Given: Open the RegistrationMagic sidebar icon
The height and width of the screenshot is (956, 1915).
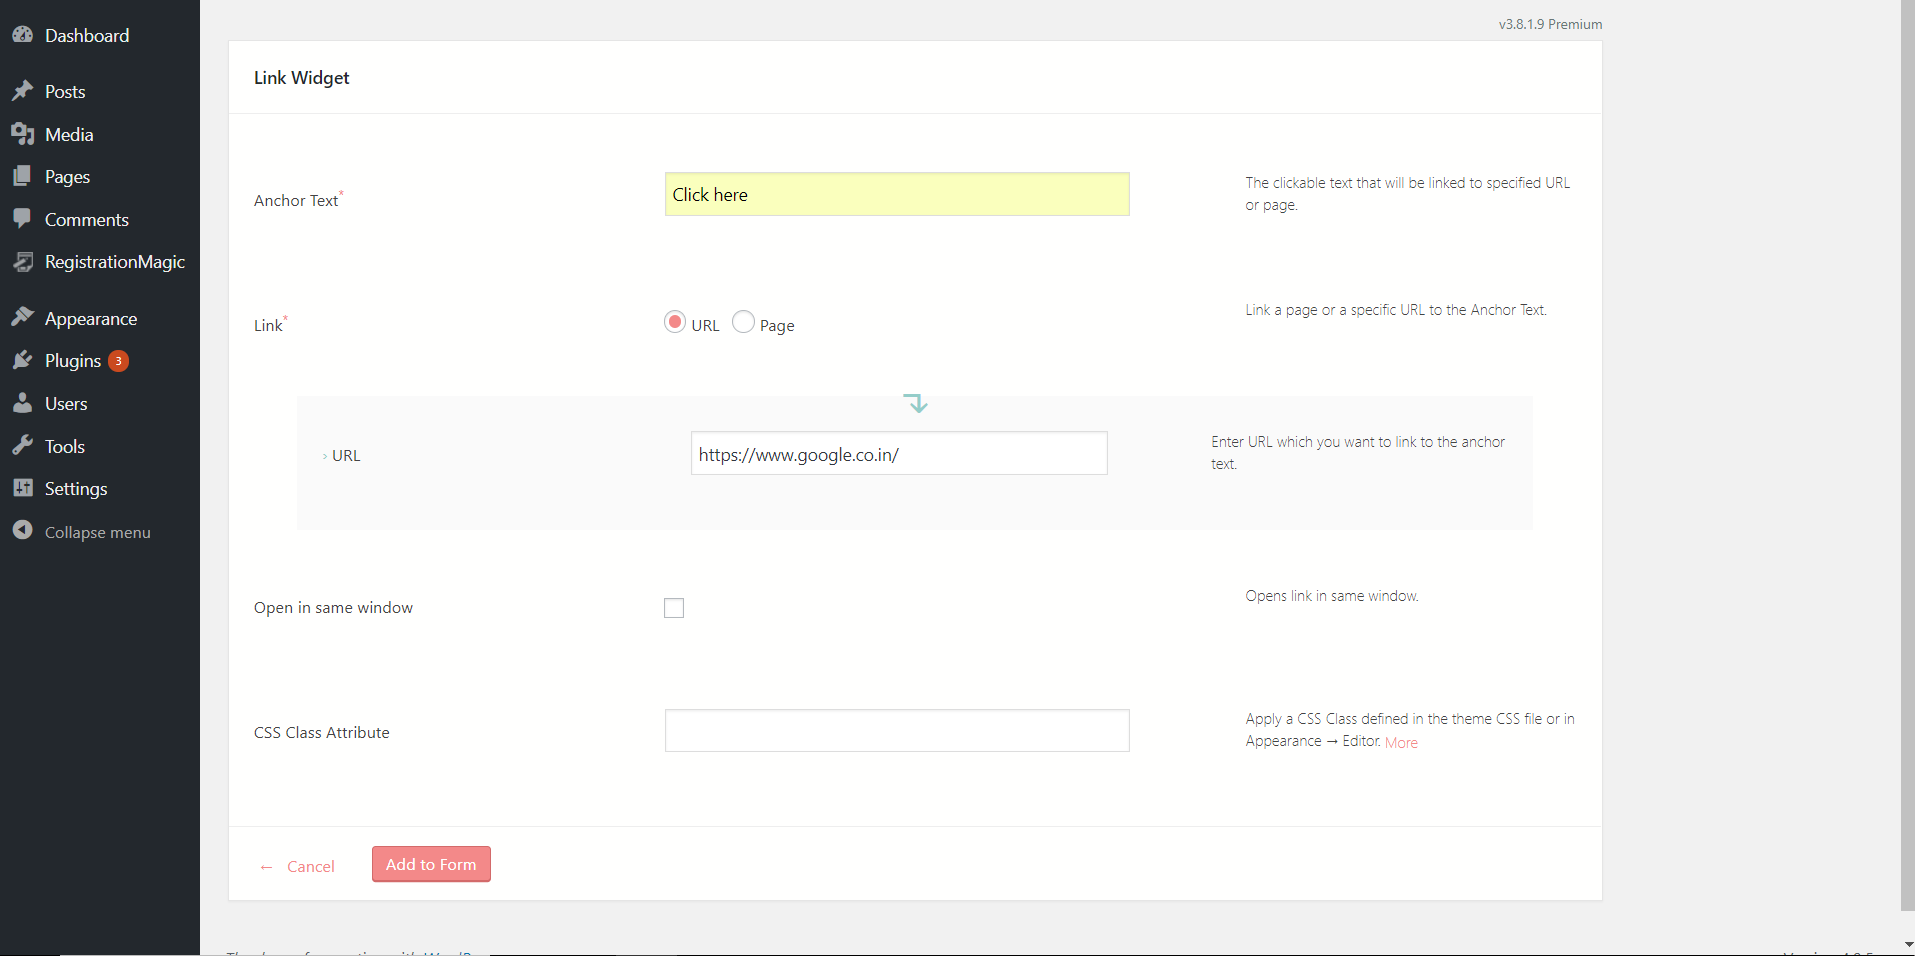Looking at the screenshot, I should coord(22,262).
